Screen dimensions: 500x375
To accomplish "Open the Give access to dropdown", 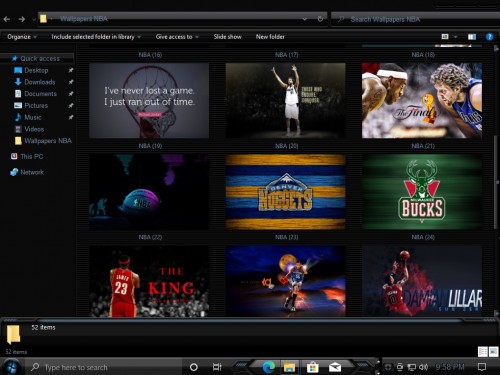I will [177, 37].
